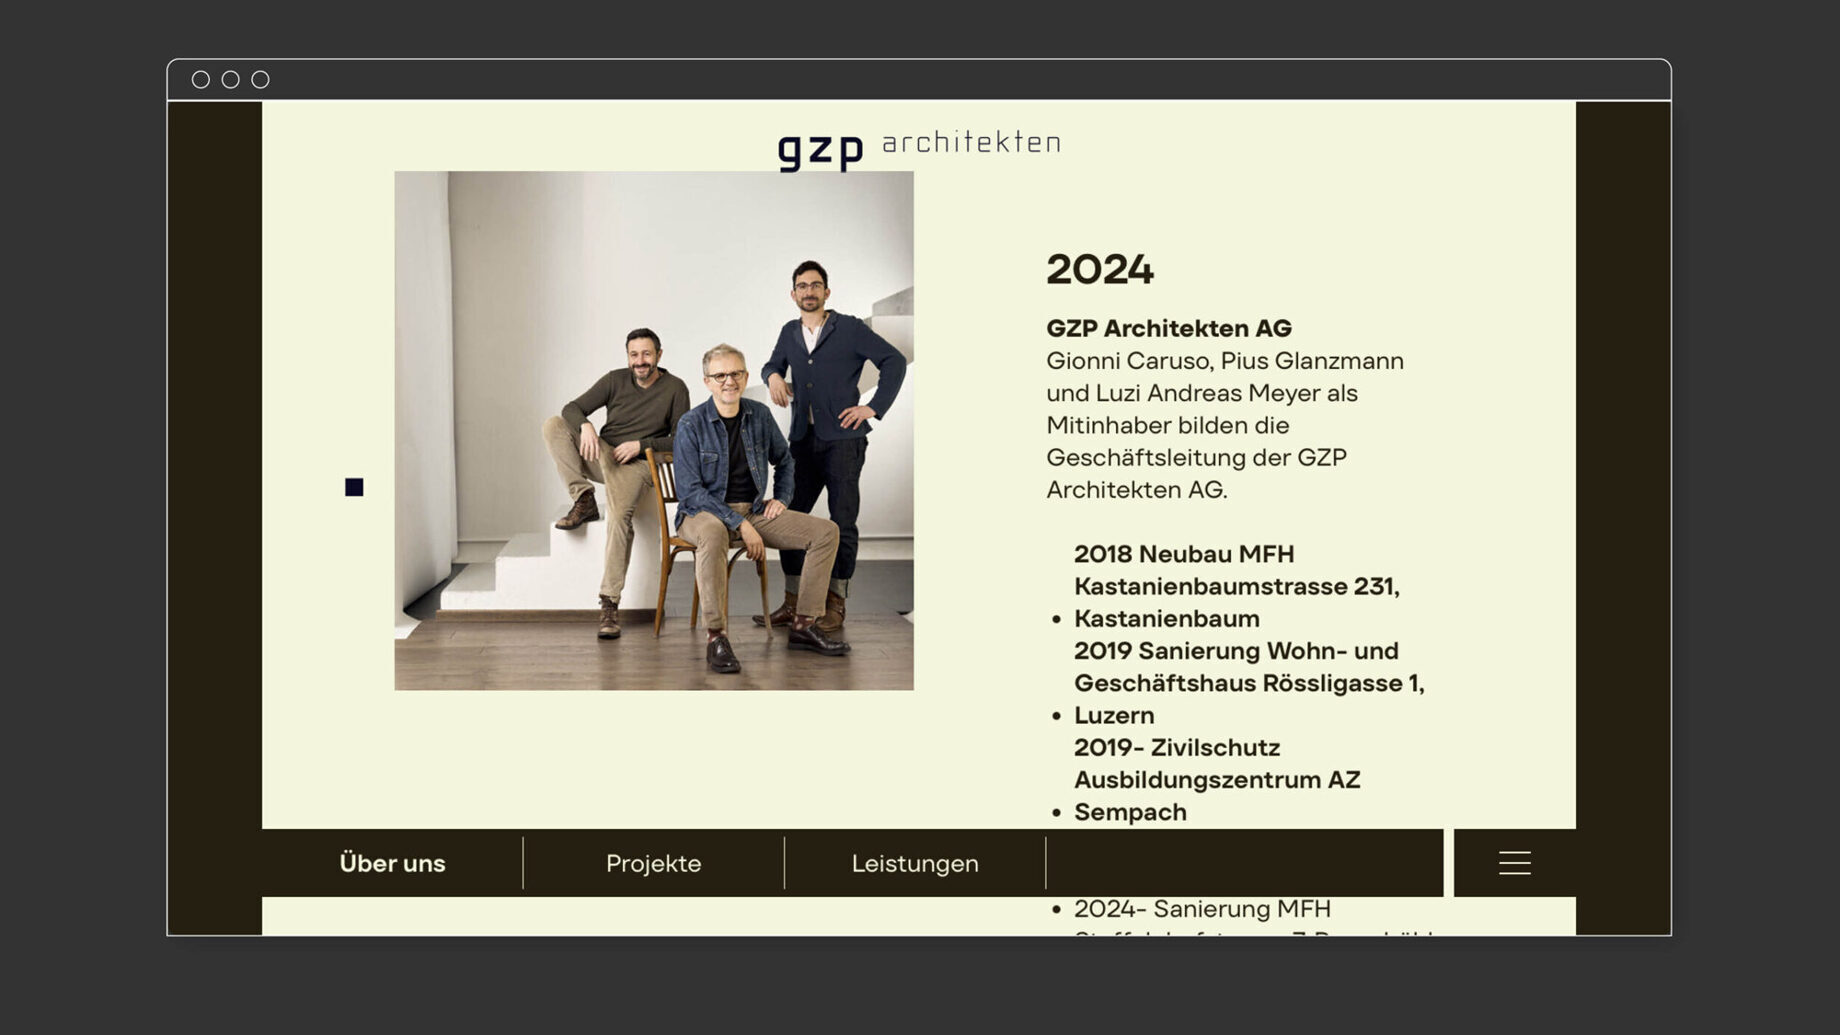Open the Über uns tab
The height and width of the screenshot is (1035, 1840).
click(392, 863)
